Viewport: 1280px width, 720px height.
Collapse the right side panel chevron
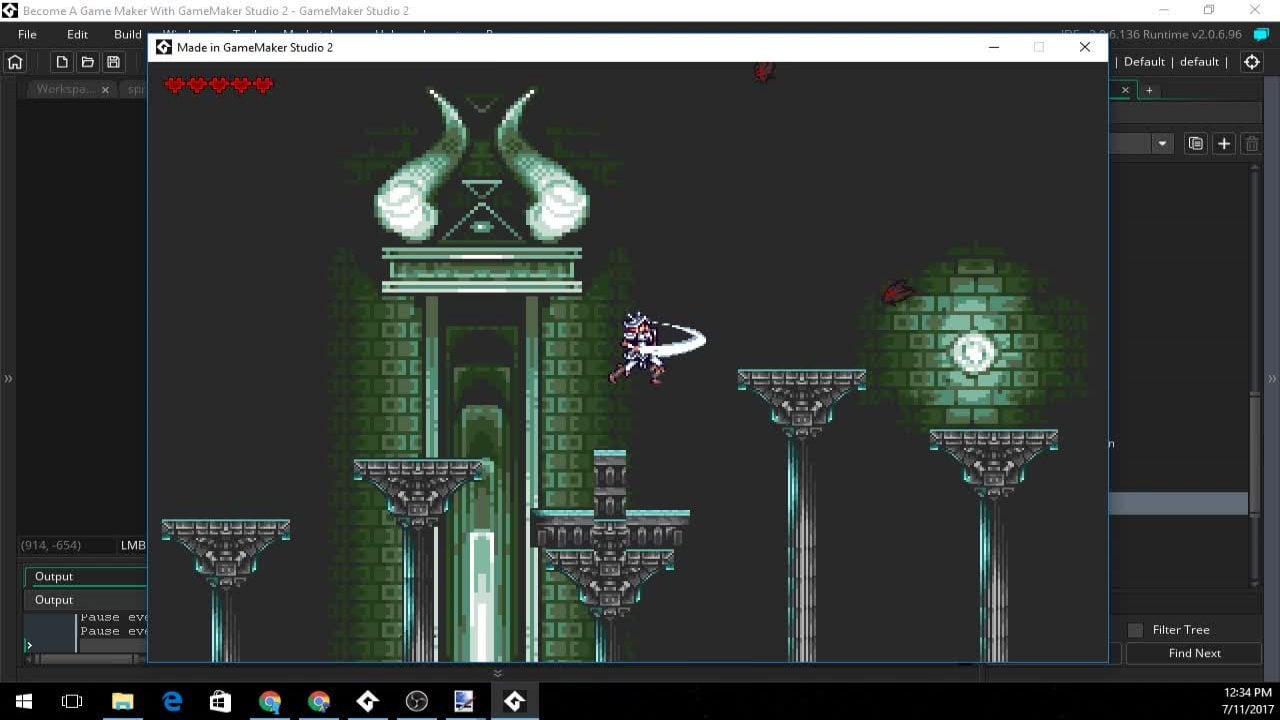[1272, 379]
